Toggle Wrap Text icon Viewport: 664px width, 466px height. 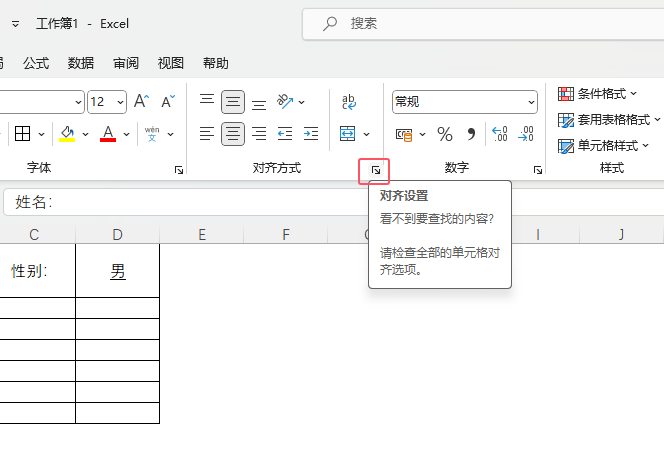coord(349,102)
